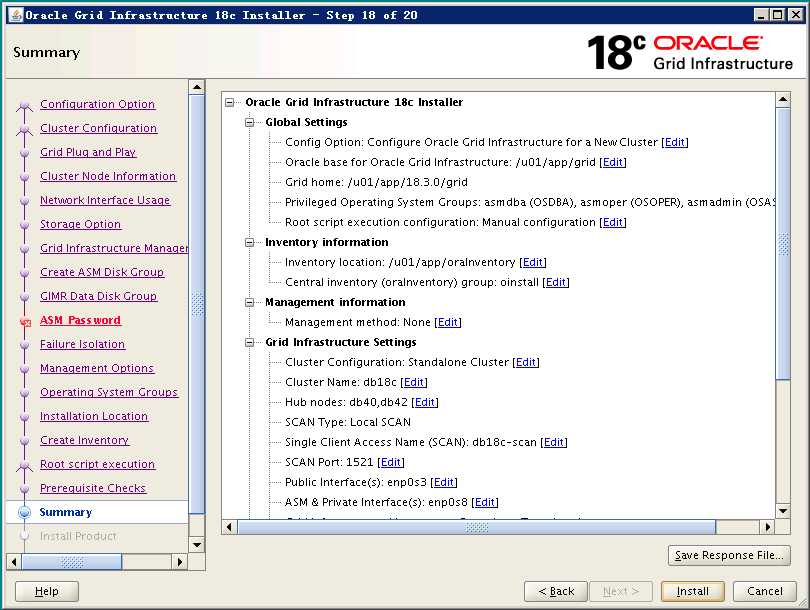Viewport: 810px width, 610px height.
Task: Collapse the Oracle Grid Infrastructure 18c Installer node
Action: [x=230, y=102]
